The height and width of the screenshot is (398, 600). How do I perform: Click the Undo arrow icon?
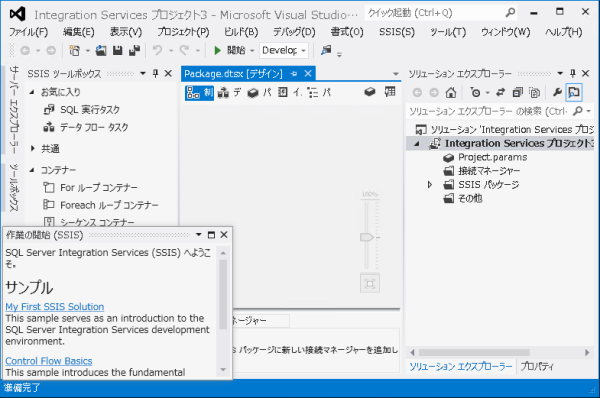tap(157, 50)
